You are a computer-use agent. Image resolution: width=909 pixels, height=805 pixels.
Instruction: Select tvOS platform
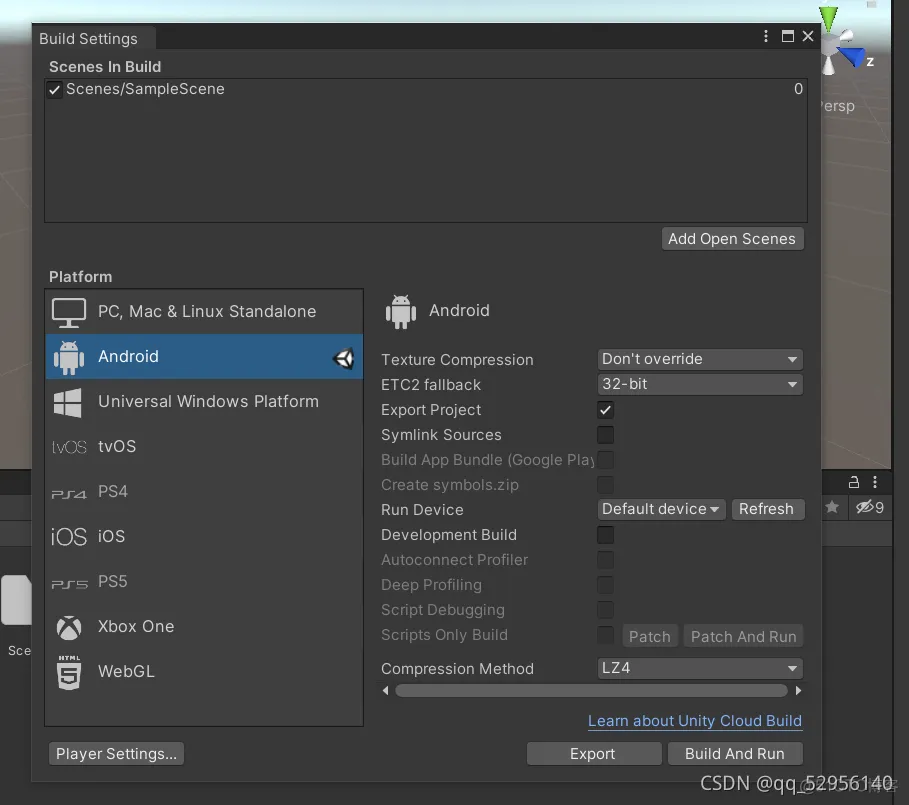point(204,446)
